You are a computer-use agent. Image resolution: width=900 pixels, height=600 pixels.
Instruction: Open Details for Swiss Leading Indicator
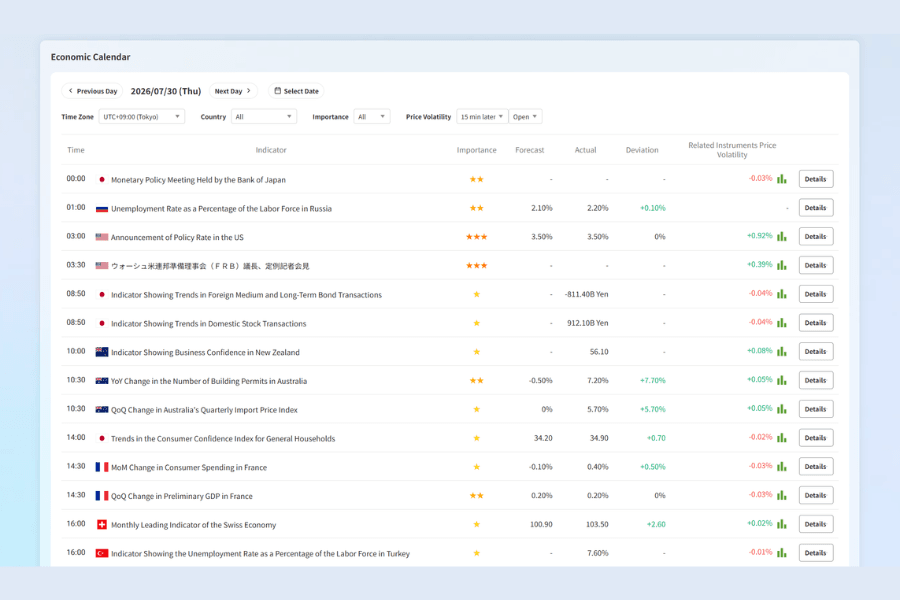pyautogui.click(x=816, y=524)
